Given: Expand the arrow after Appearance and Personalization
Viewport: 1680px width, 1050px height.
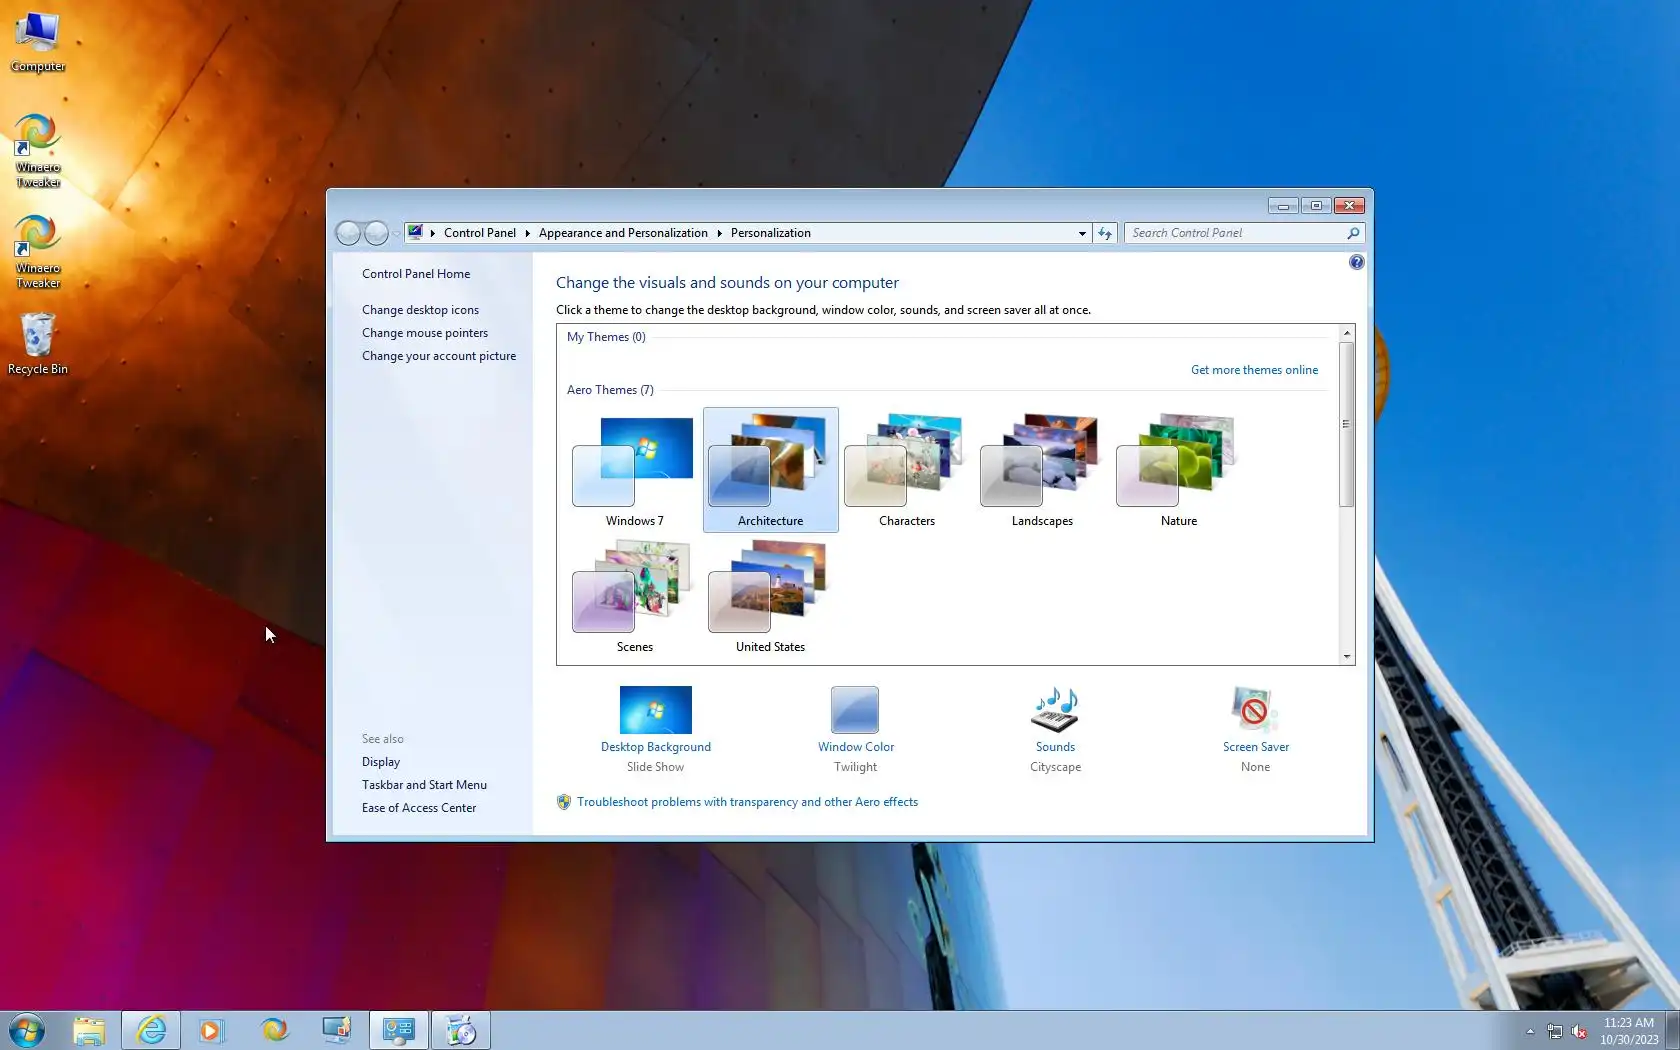Looking at the screenshot, I should click(719, 233).
